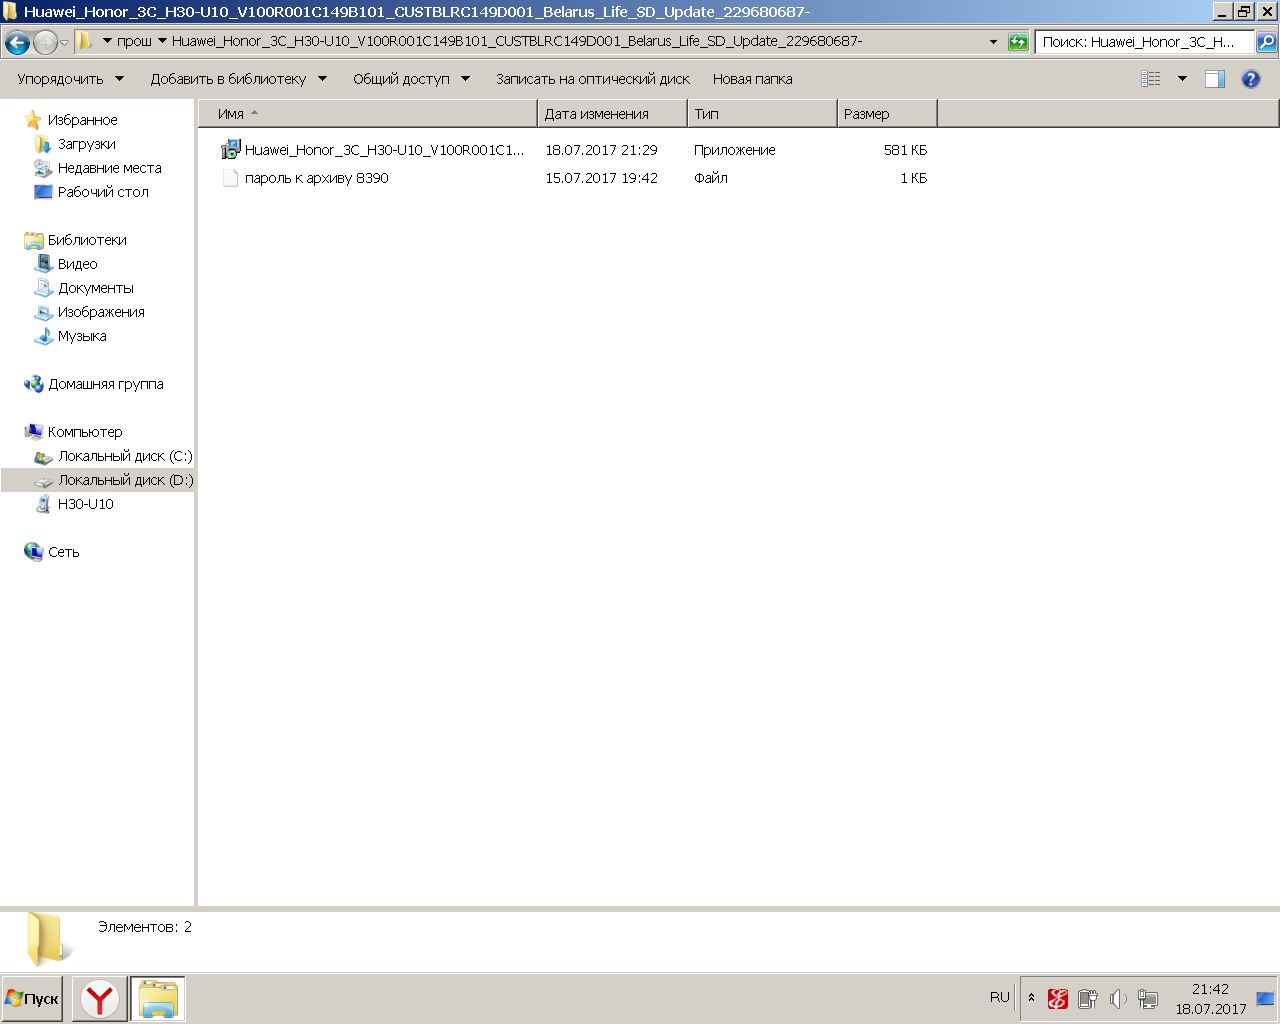Click the search magnifier icon

pos(1266,42)
